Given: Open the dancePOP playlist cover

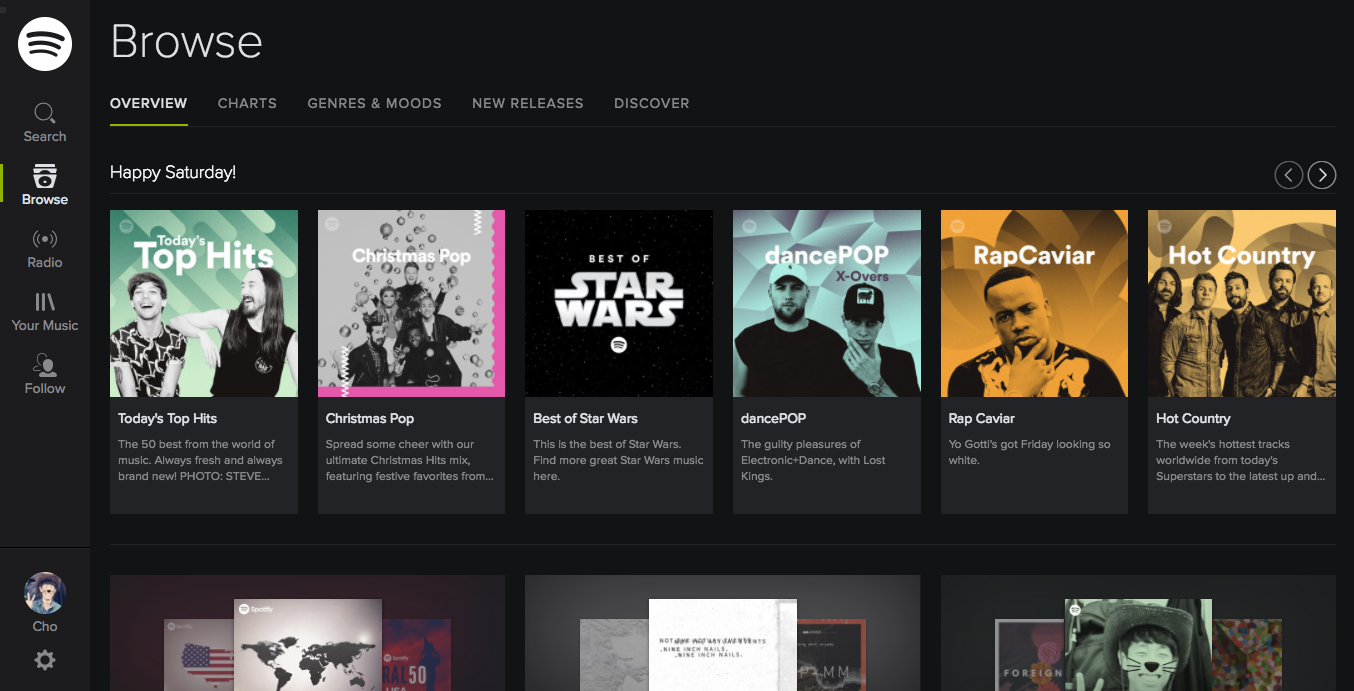Looking at the screenshot, I should 826,303.
